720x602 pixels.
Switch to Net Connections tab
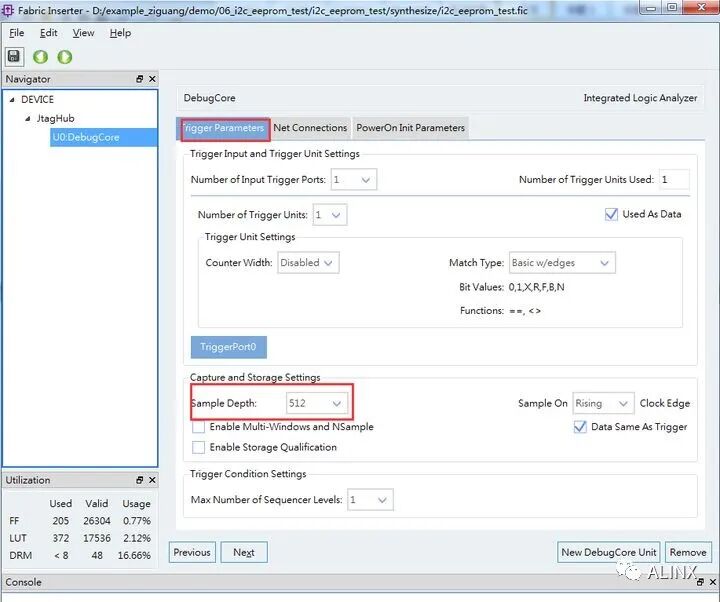[310, 128]
